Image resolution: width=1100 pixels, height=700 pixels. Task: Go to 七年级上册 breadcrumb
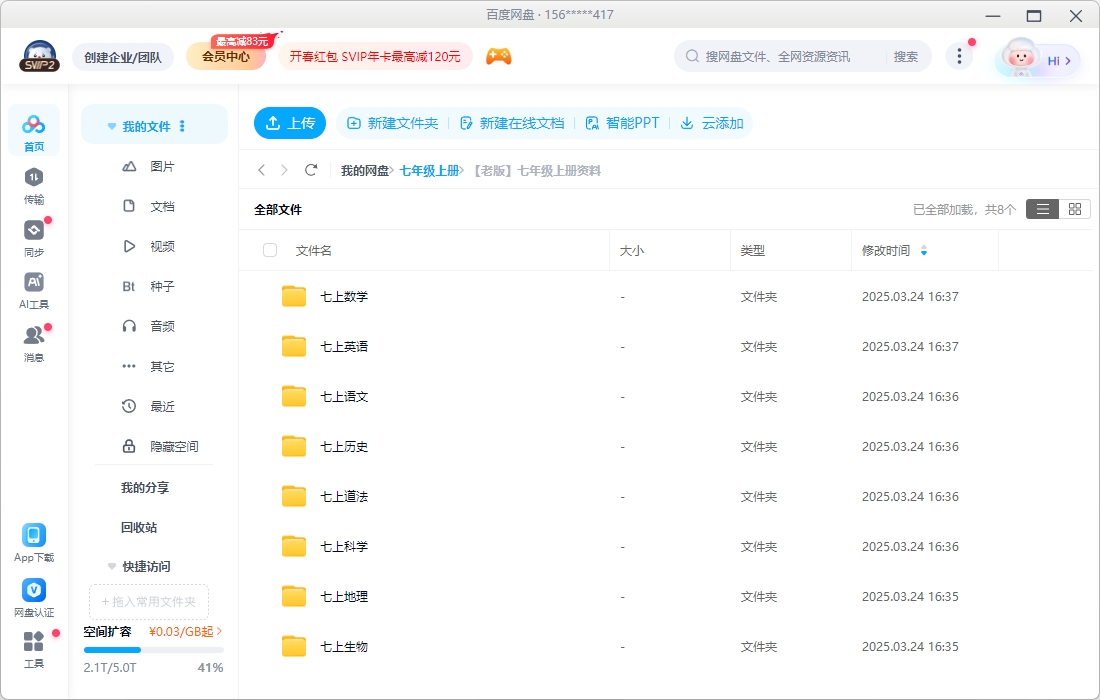[429, 170]
